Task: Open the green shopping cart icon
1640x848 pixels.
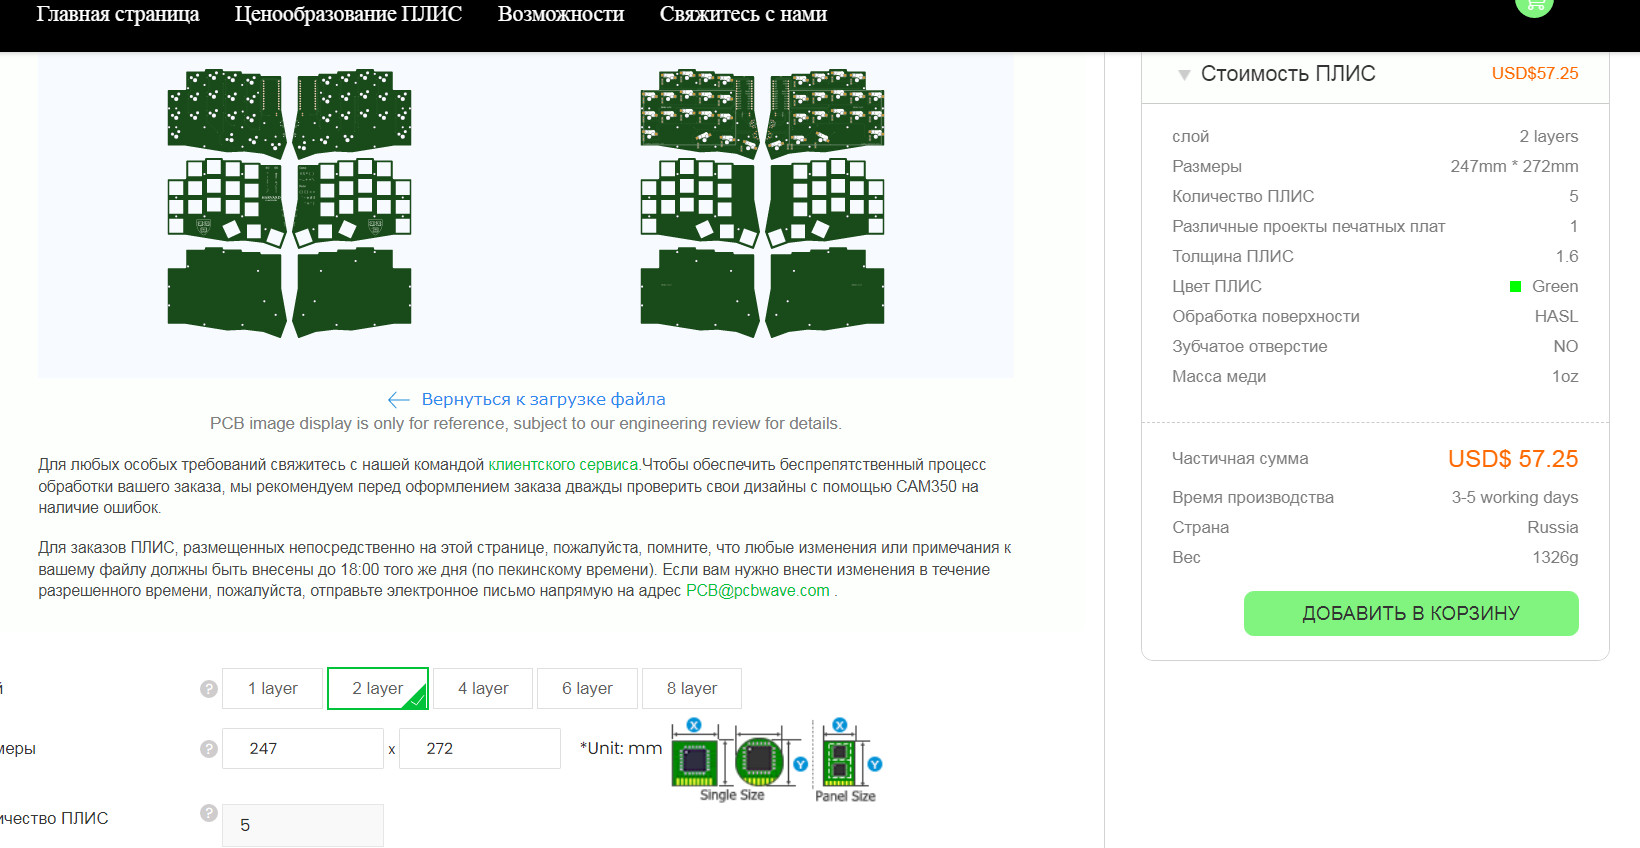Action: coord(1534,6)
